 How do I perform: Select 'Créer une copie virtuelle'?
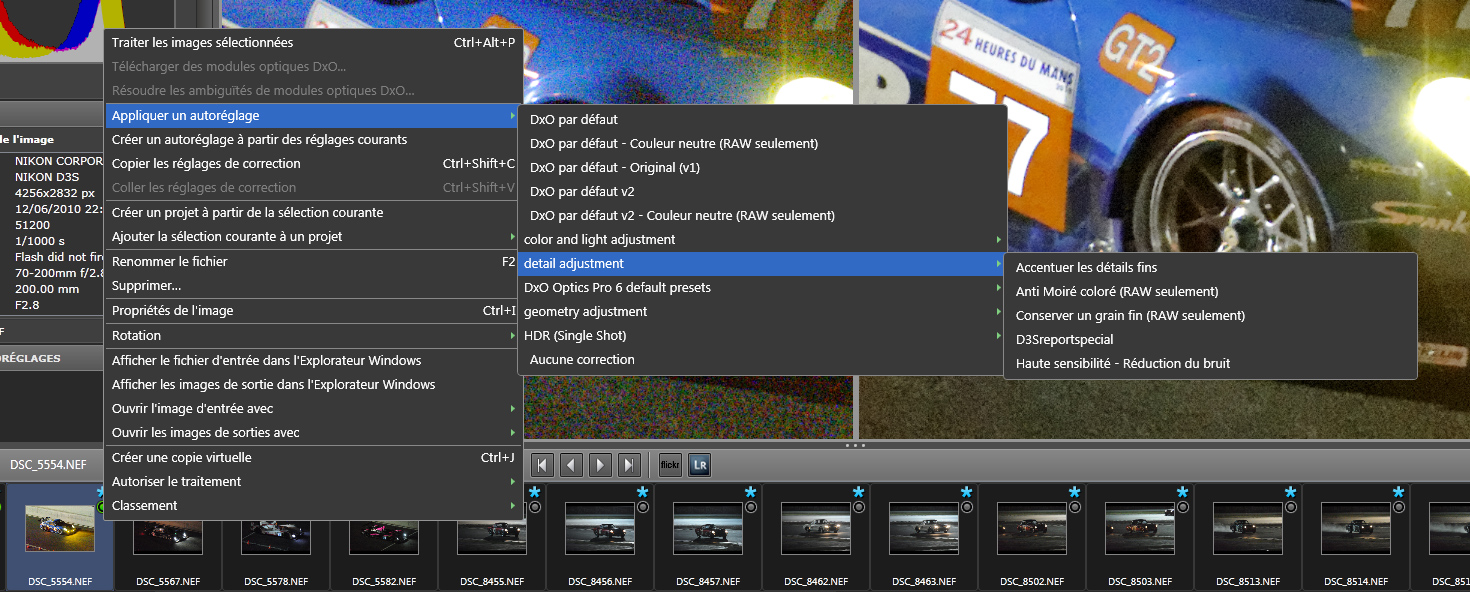314,458
